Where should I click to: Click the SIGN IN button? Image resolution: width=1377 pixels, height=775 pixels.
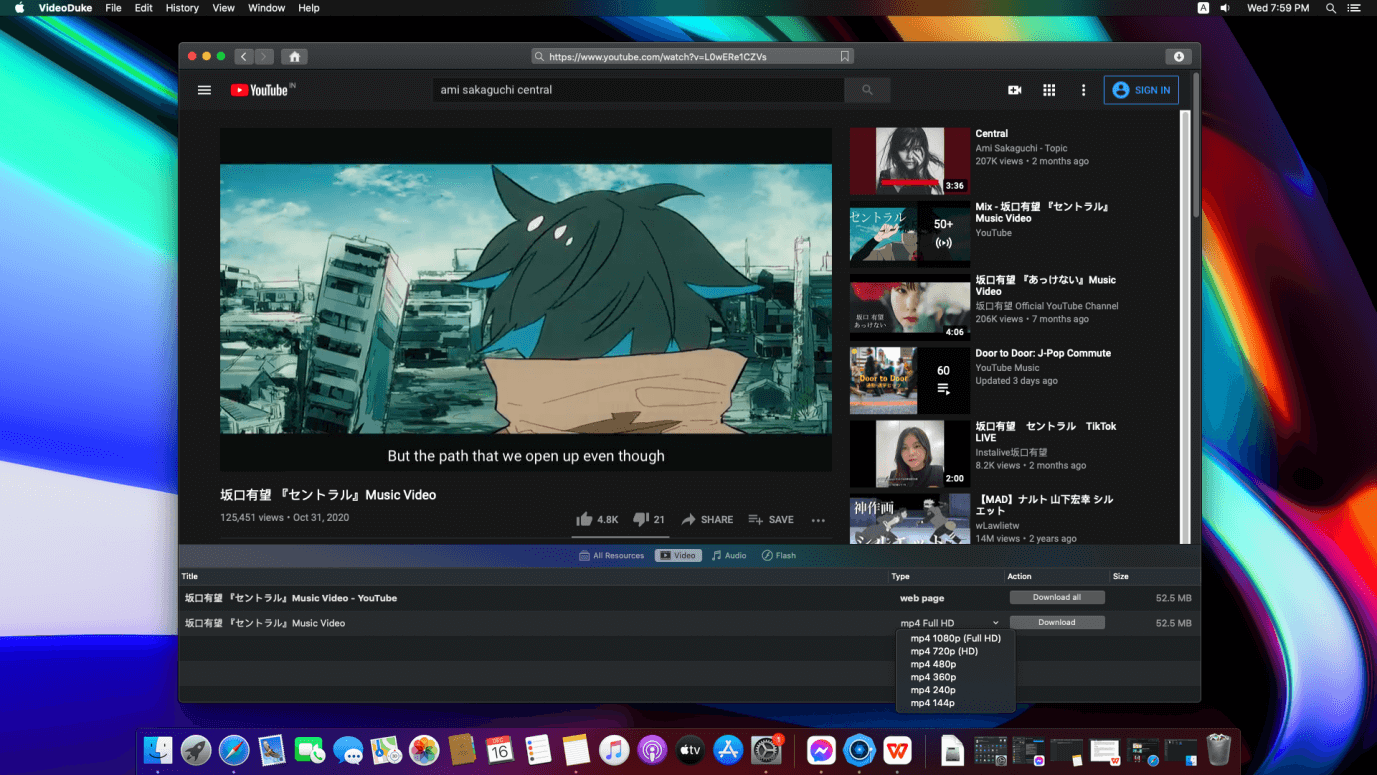pyautogui.click(x=1141, y=90)
